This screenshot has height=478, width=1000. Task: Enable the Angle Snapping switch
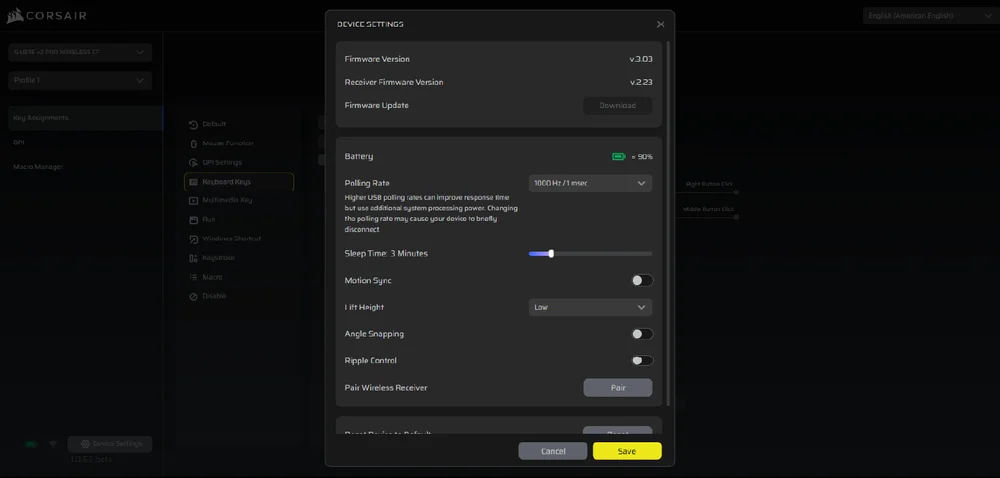[642, 334]
